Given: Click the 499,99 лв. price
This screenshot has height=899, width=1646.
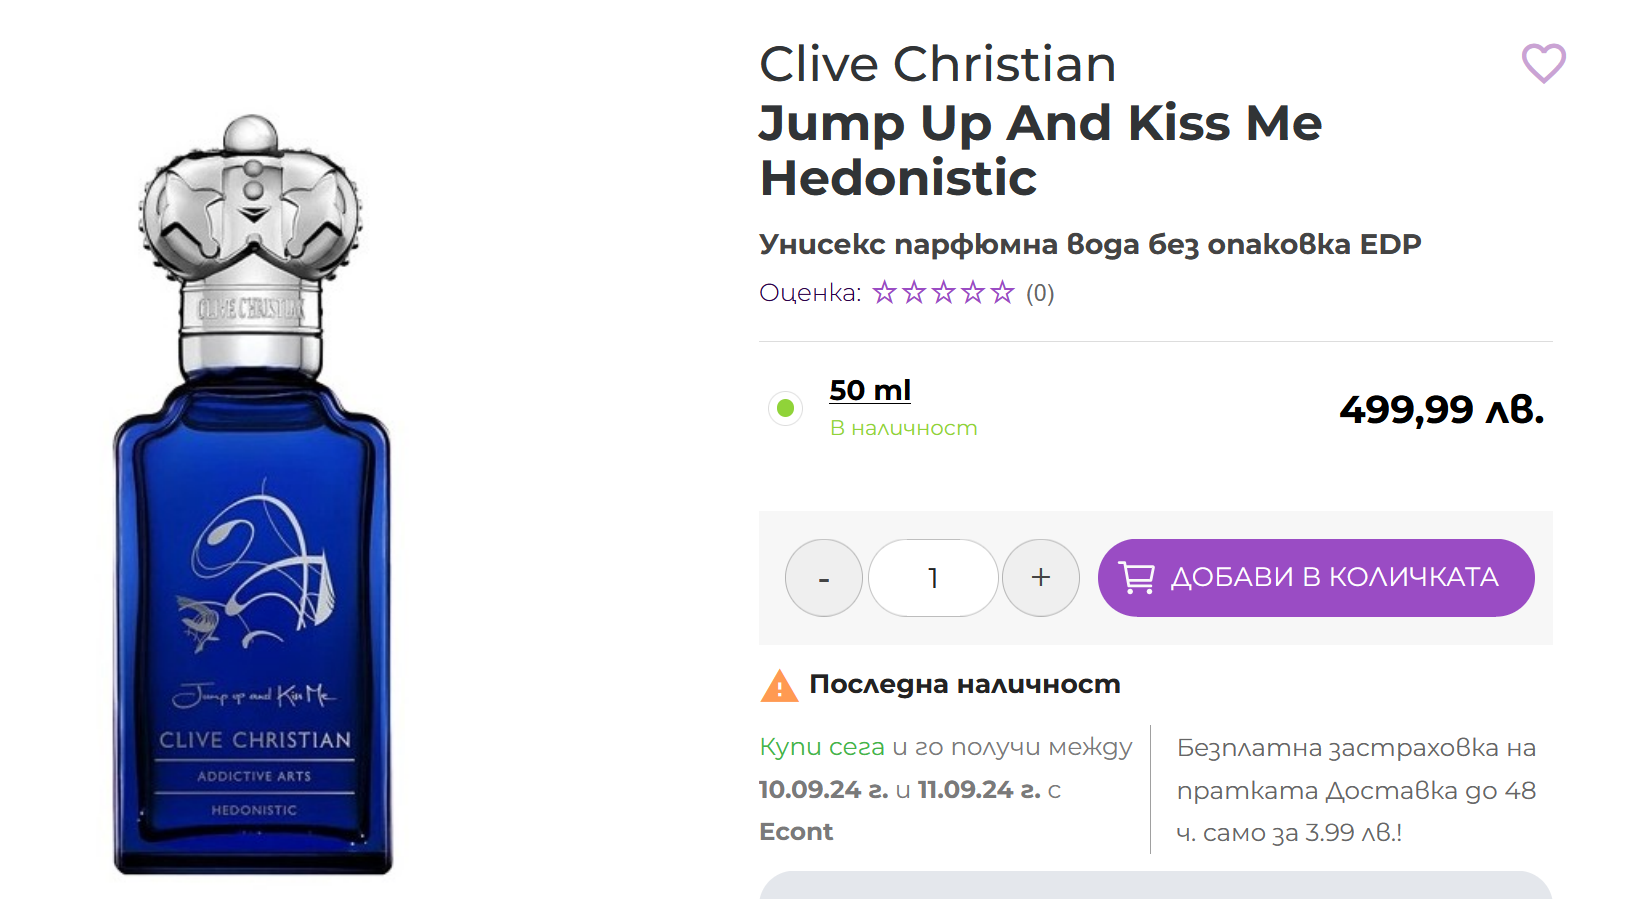Looking at the screenshot, I should tap(1441, 409).
